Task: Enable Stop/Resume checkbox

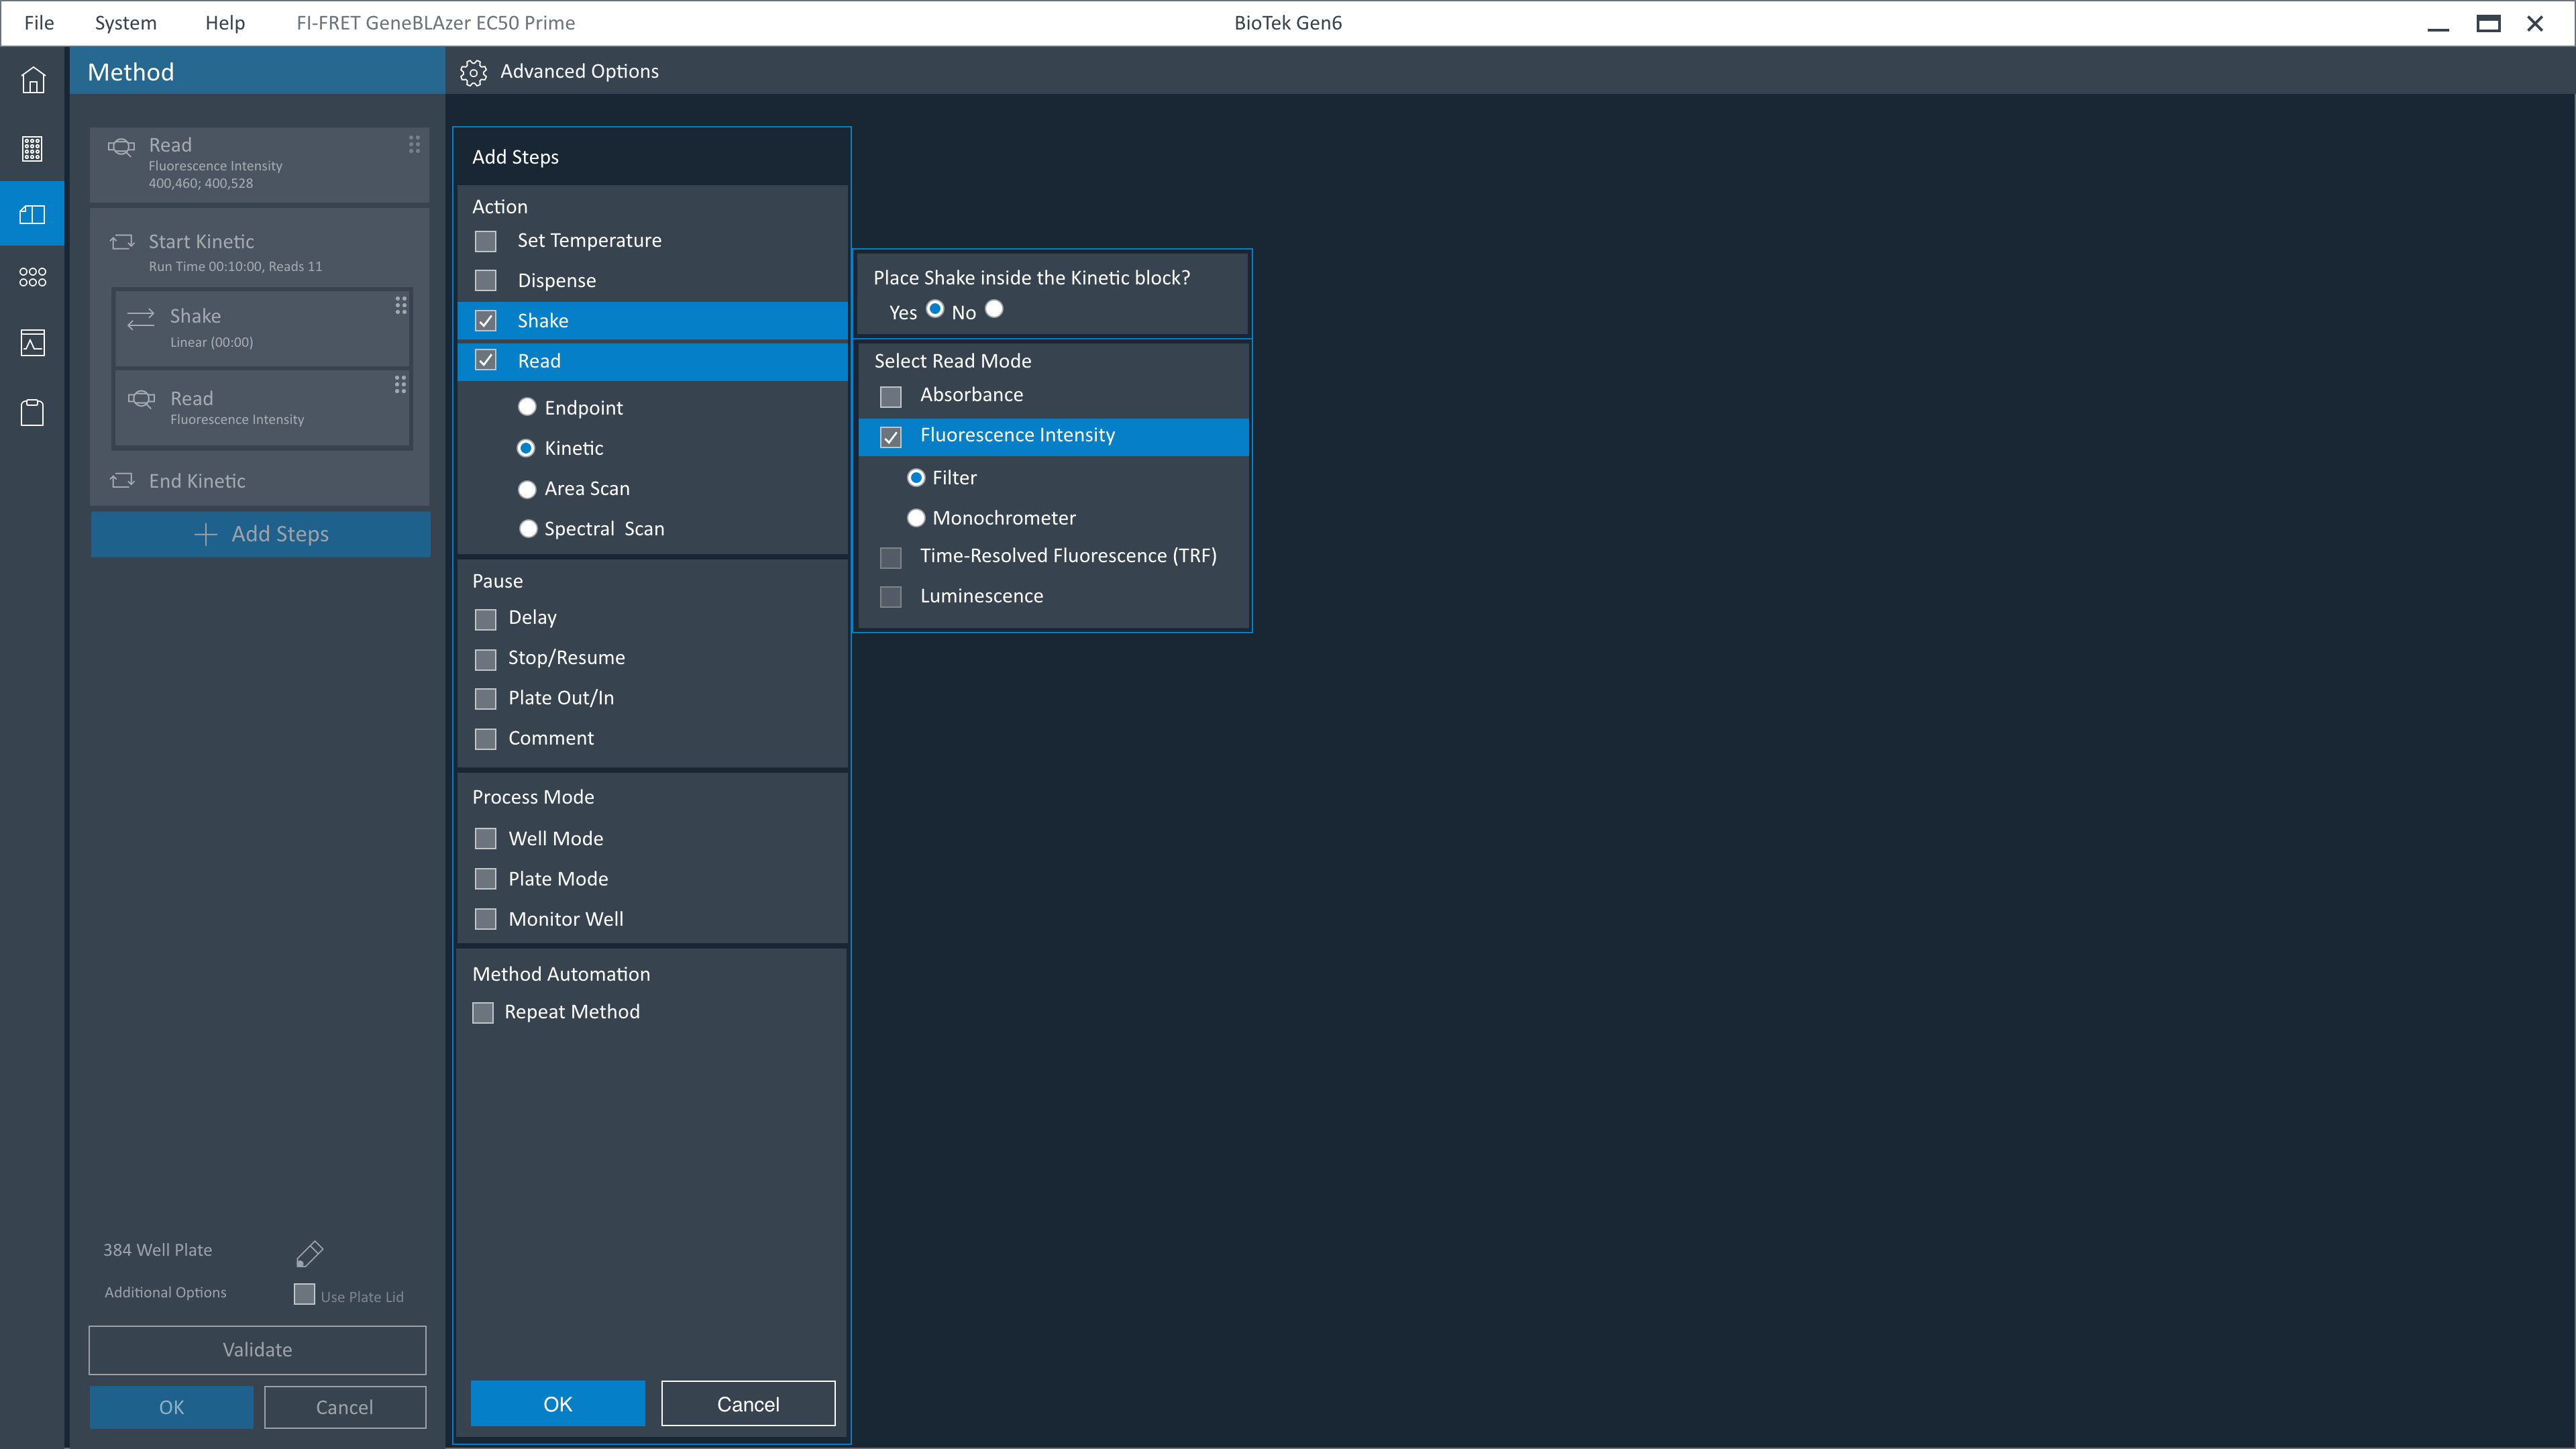Action: coord(486,660)
